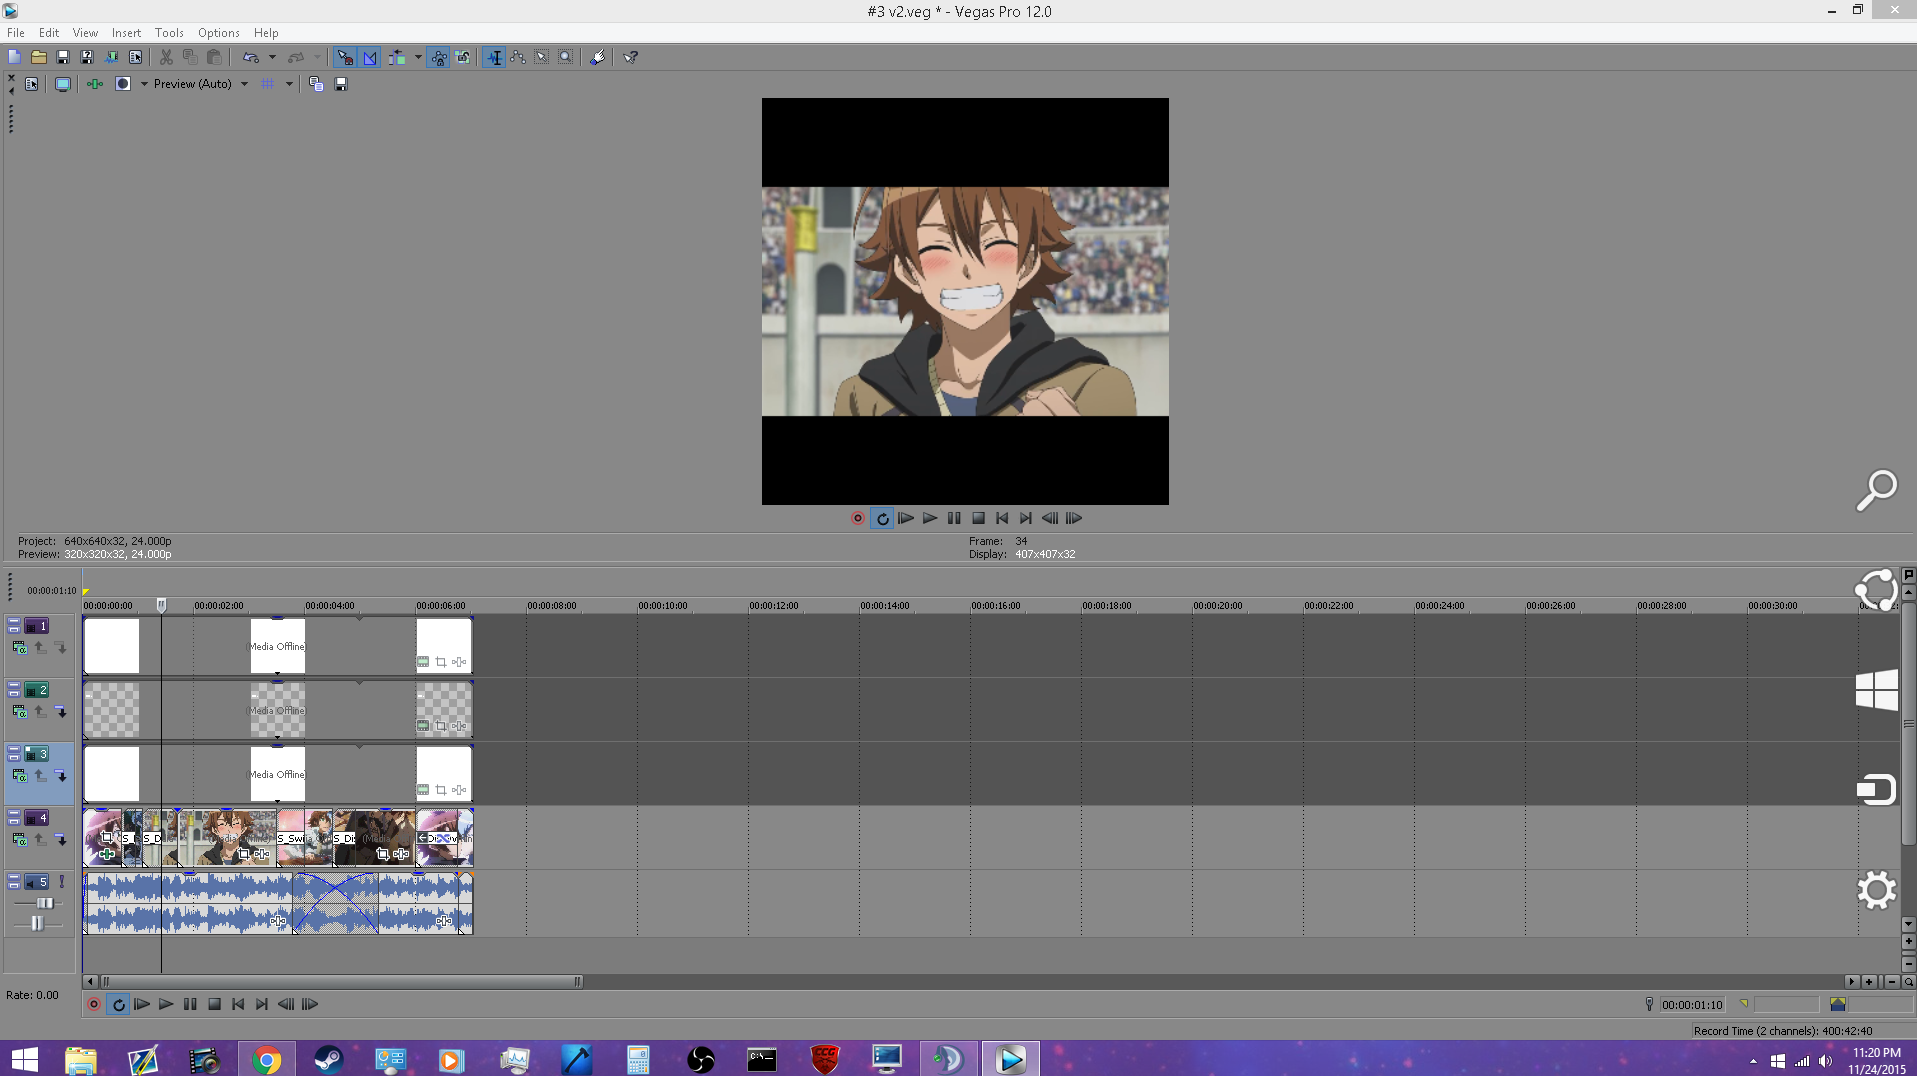Click the Open project folder icon
Viewport: 1917px width, 1076px height.
click(38, 57)
